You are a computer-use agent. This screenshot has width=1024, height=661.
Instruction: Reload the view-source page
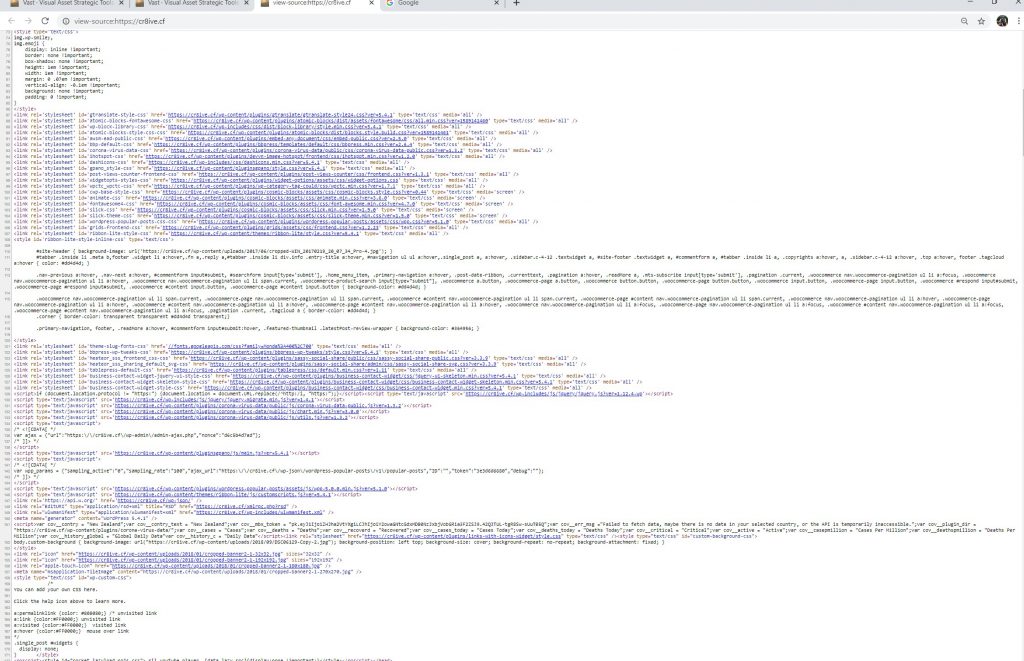[45, 20]
